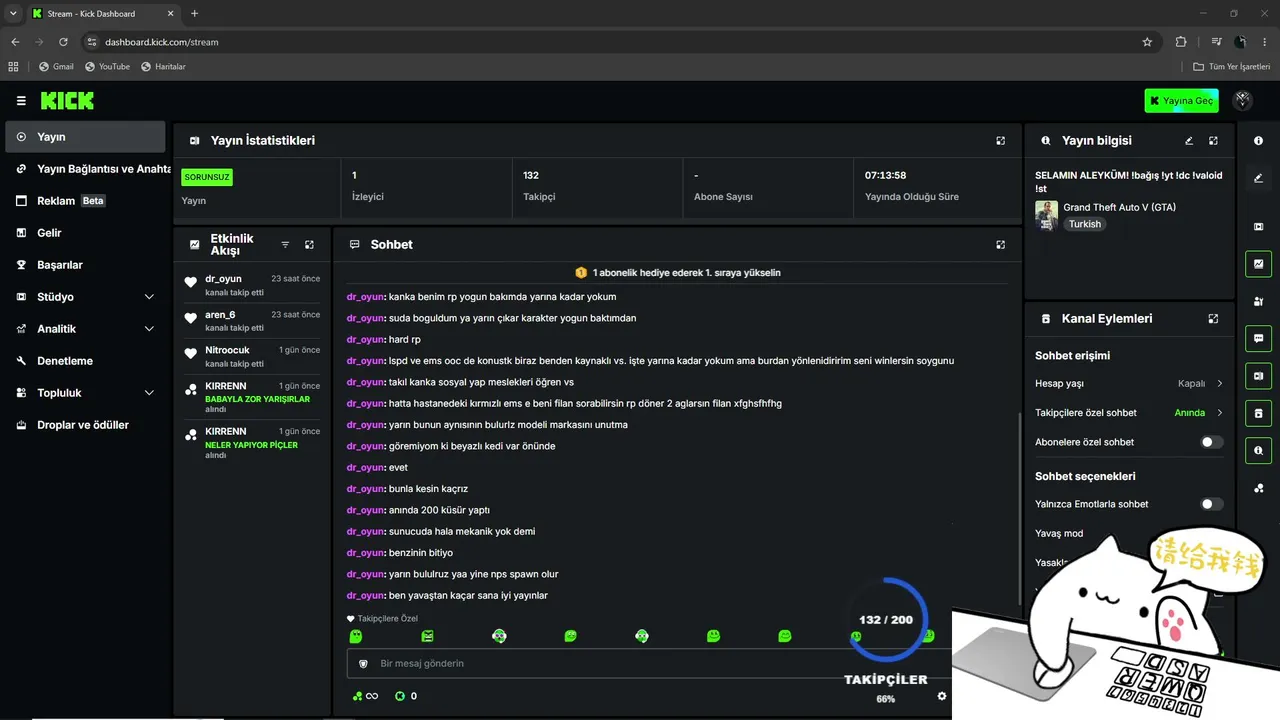Edit stream info with the pencil in Yayın bilgisi
The height and width of the screenshot is (720, 1280).
[x=1189, y=141]
